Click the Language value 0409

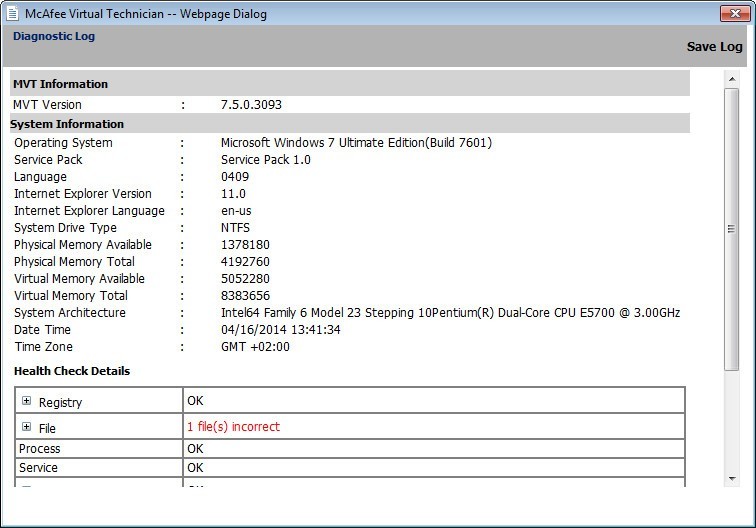[235, 177]
